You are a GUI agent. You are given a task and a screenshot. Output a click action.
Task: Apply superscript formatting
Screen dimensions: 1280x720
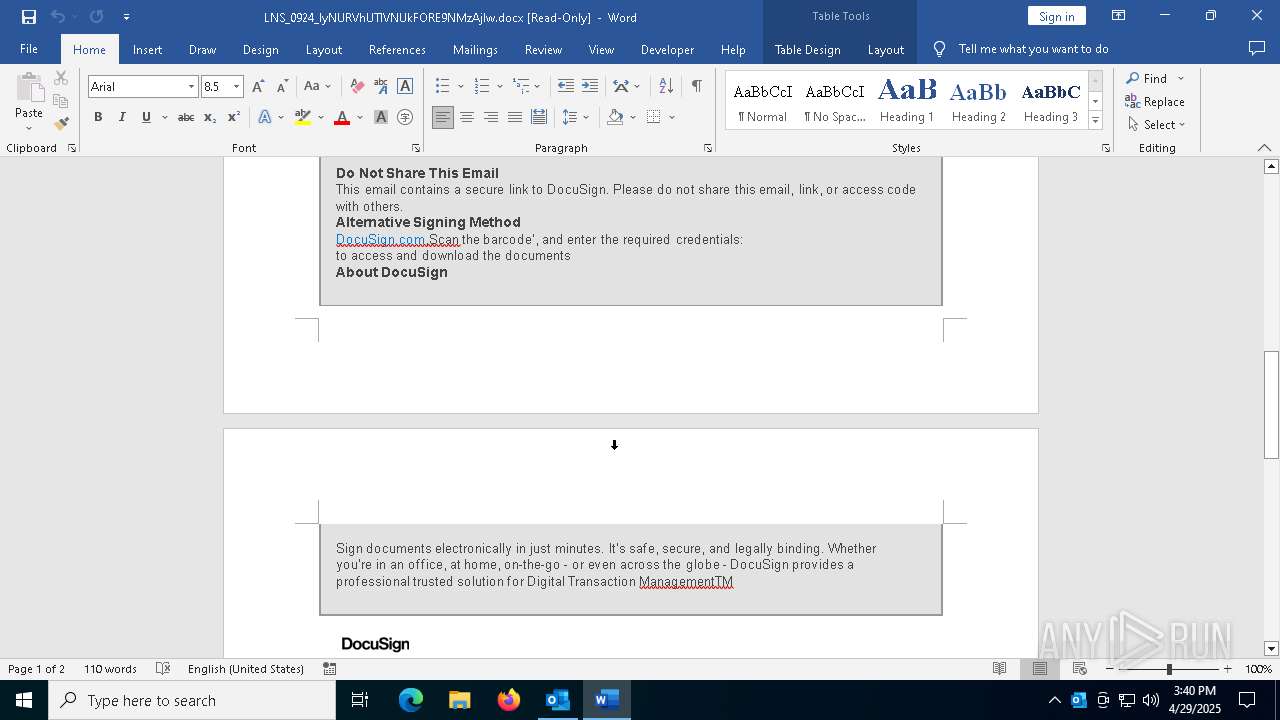[x=233, y=118]
